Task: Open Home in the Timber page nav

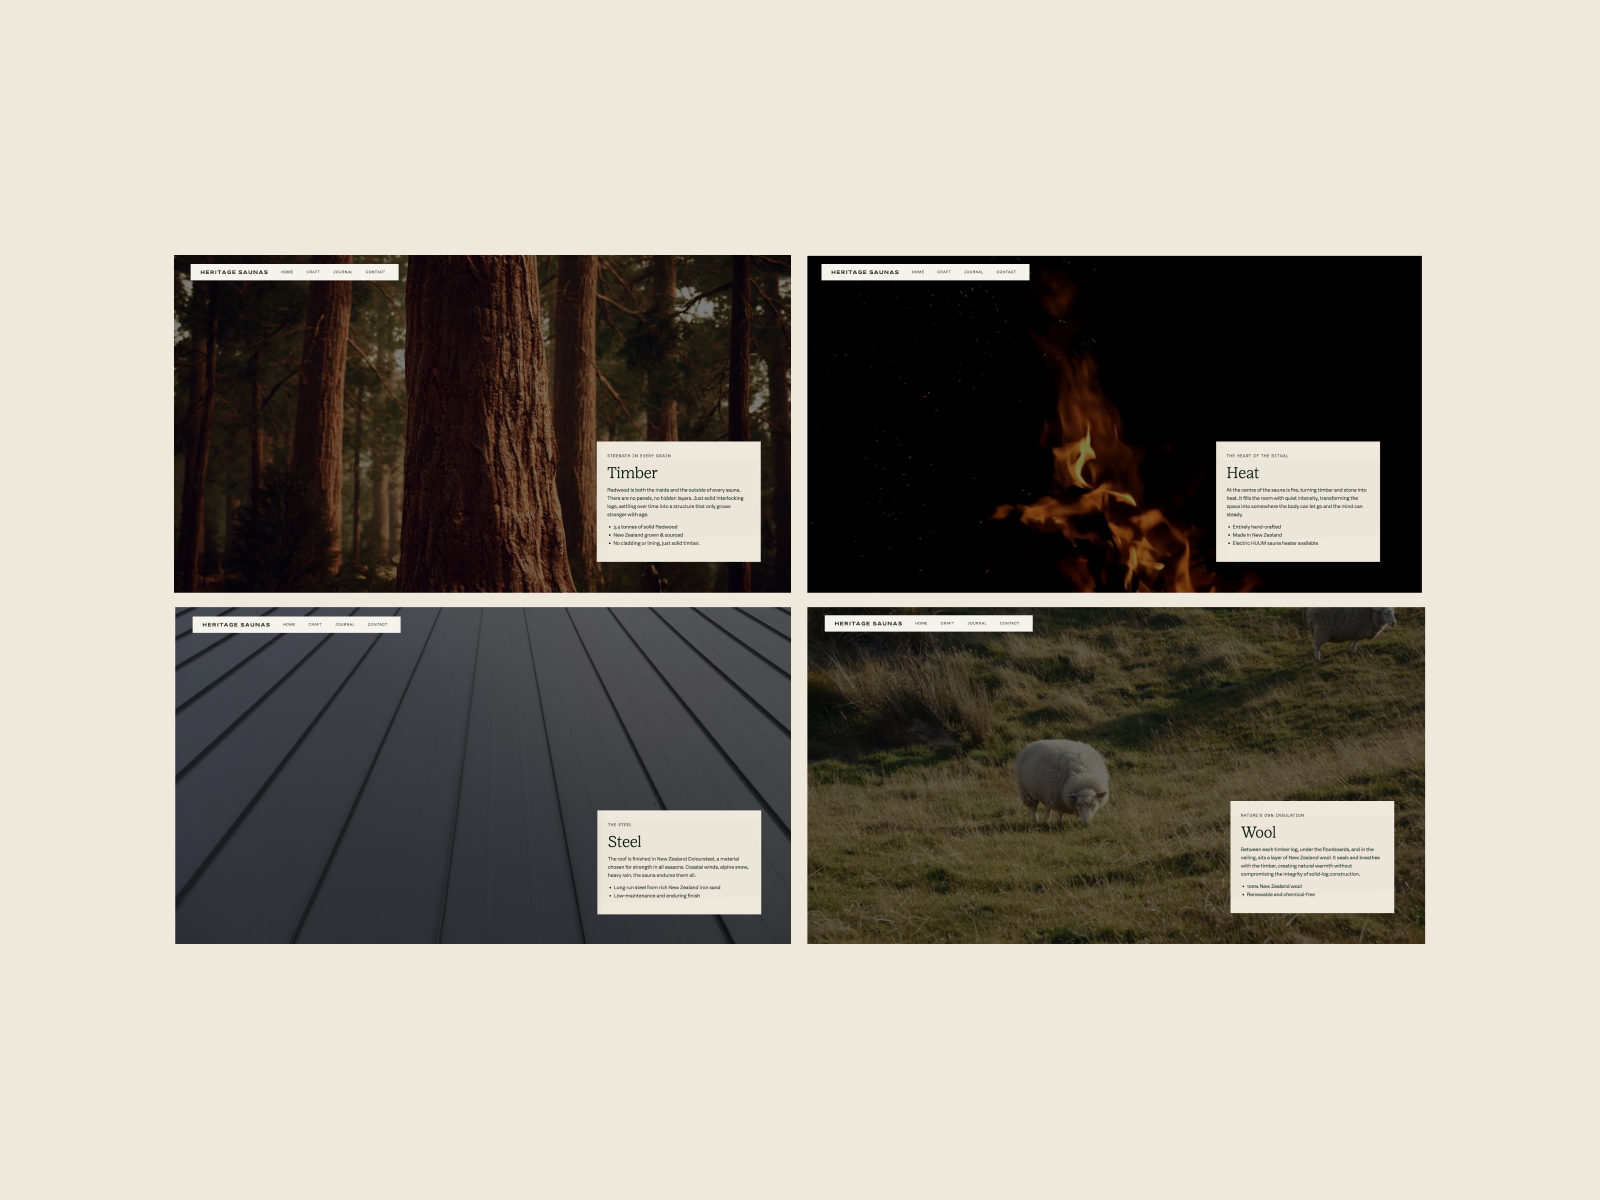Action: tap(287, 272)
